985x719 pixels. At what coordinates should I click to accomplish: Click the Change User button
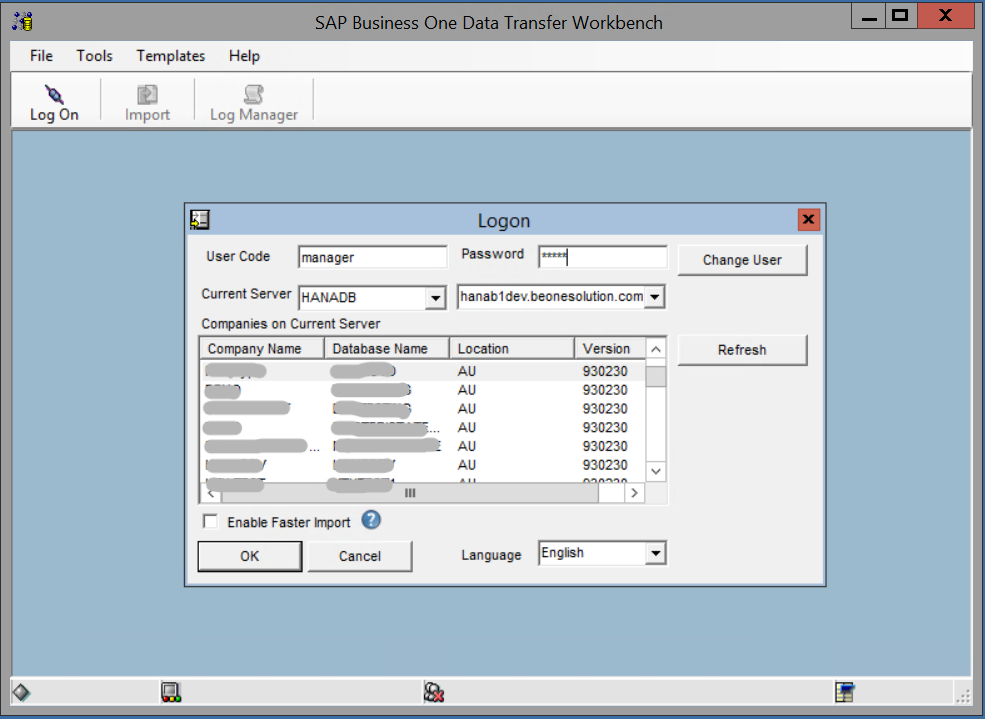[x=743, y=260]
